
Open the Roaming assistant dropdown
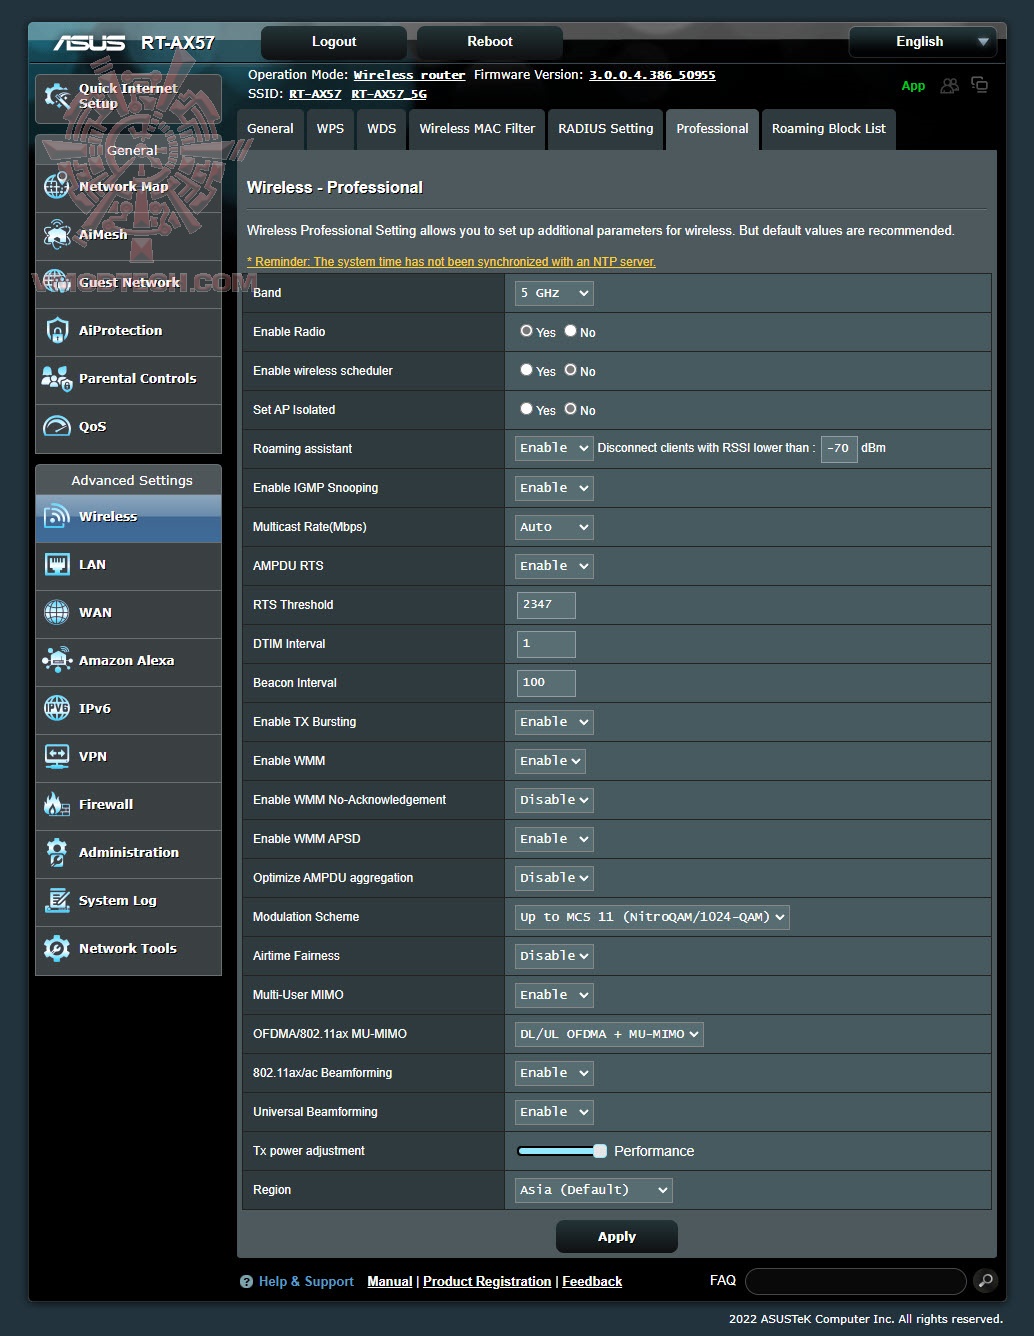(554, 448)
